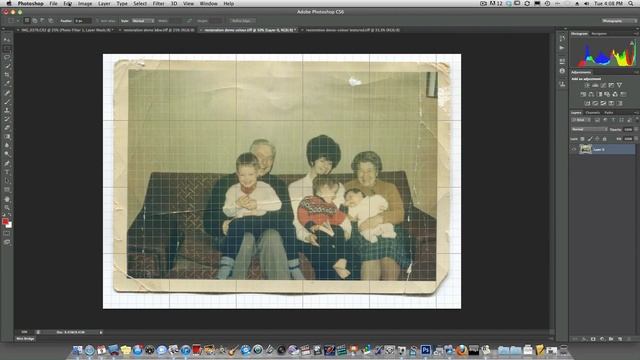Viewport: 640px width, 360px height.
Task: Add a Brightness/Contrast adjustment
Action: pos(587,85)
